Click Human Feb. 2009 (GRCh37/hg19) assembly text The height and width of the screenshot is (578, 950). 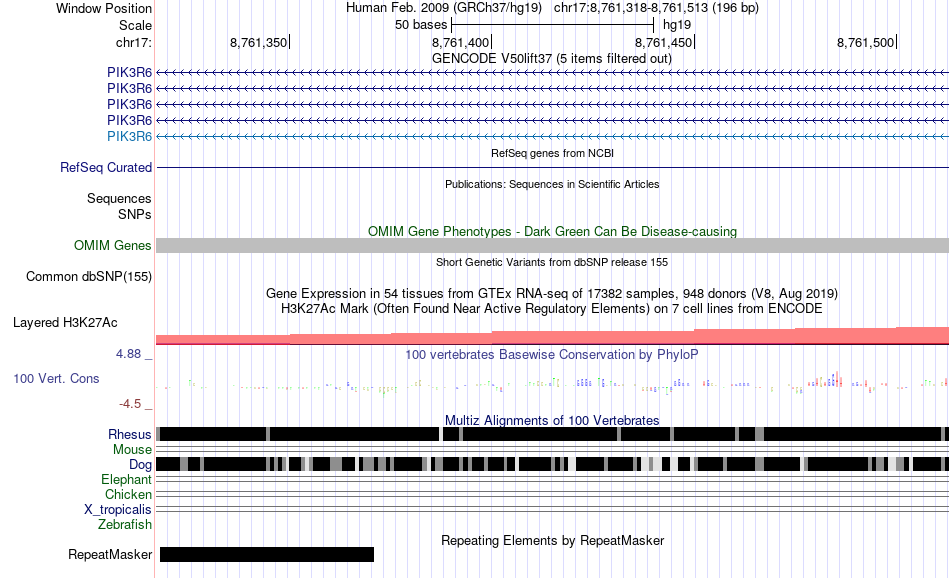[445, 8]
